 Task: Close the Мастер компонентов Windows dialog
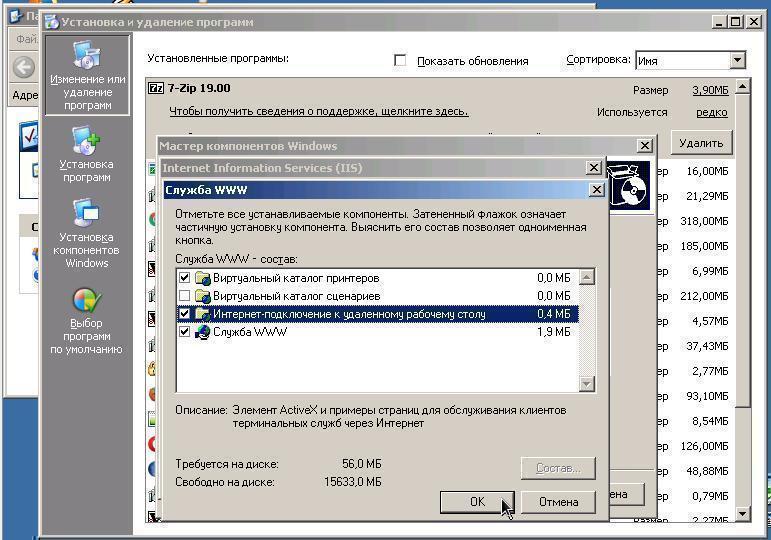[x=645, y=146]
